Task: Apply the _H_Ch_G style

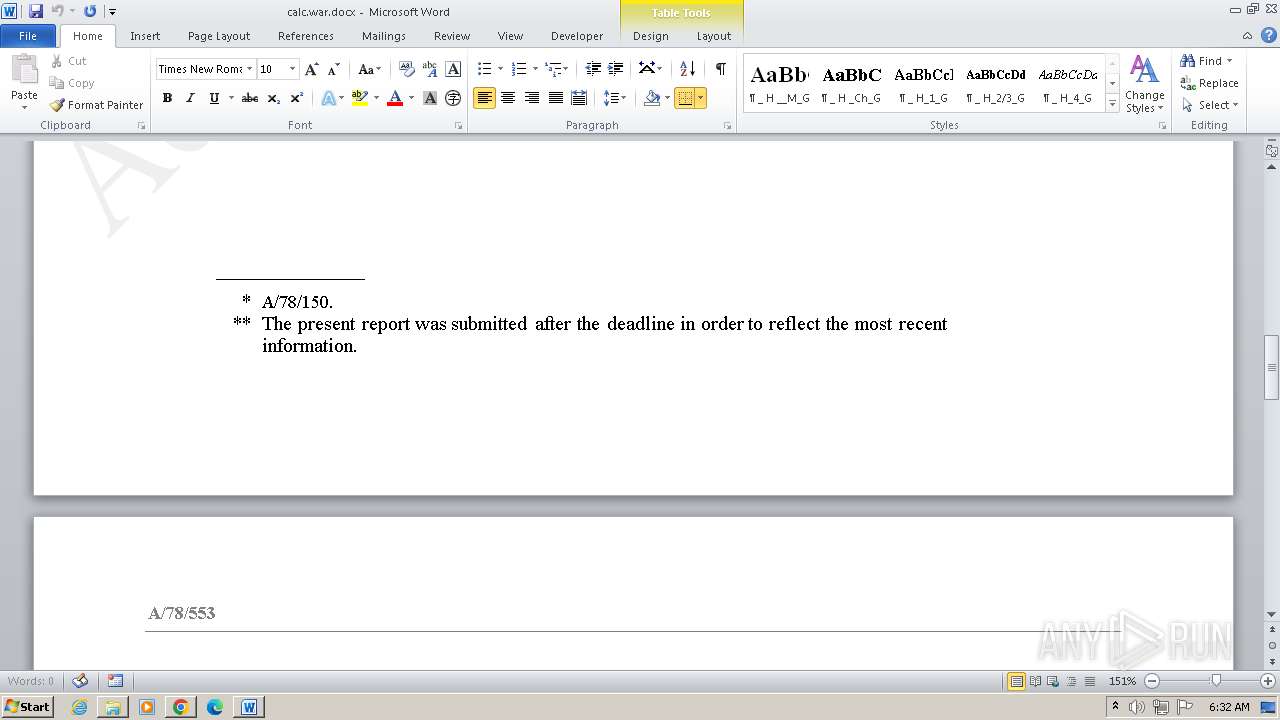Action: pos(852,84)
